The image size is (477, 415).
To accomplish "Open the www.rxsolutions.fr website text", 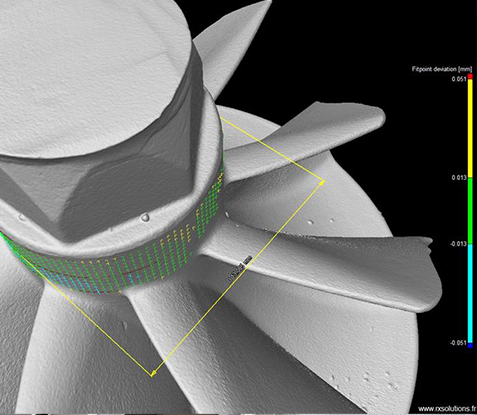I will tap(447, 409).
